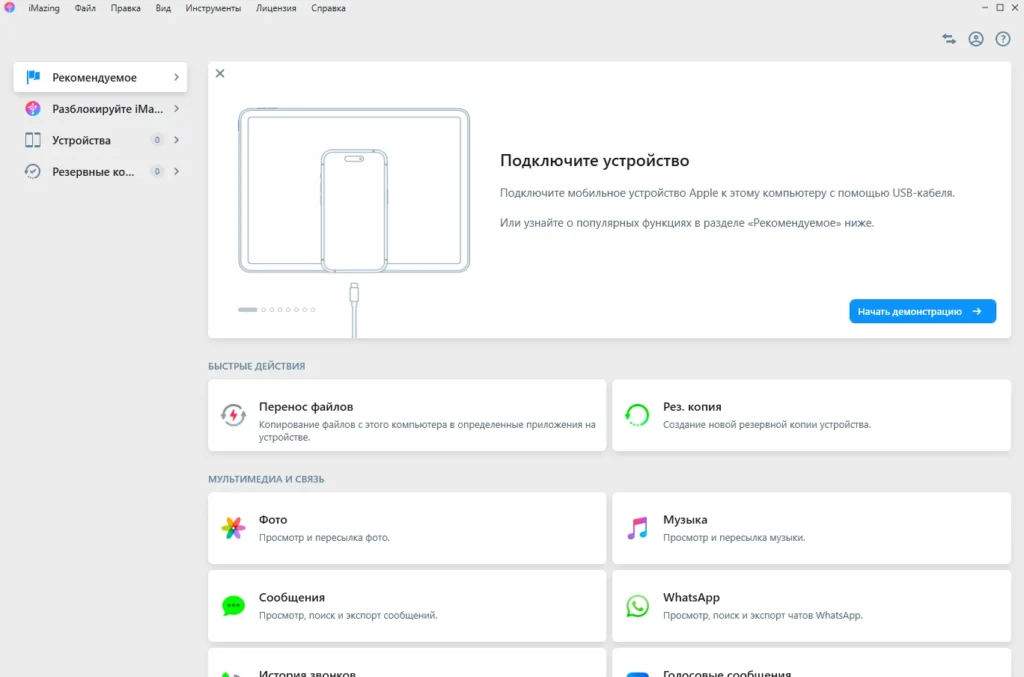The width and height of the screenshot is (1024, 677).
Task: Click text Просмотр, поиск и экспорт сообщений.
Action: click(x=347, y=615)
